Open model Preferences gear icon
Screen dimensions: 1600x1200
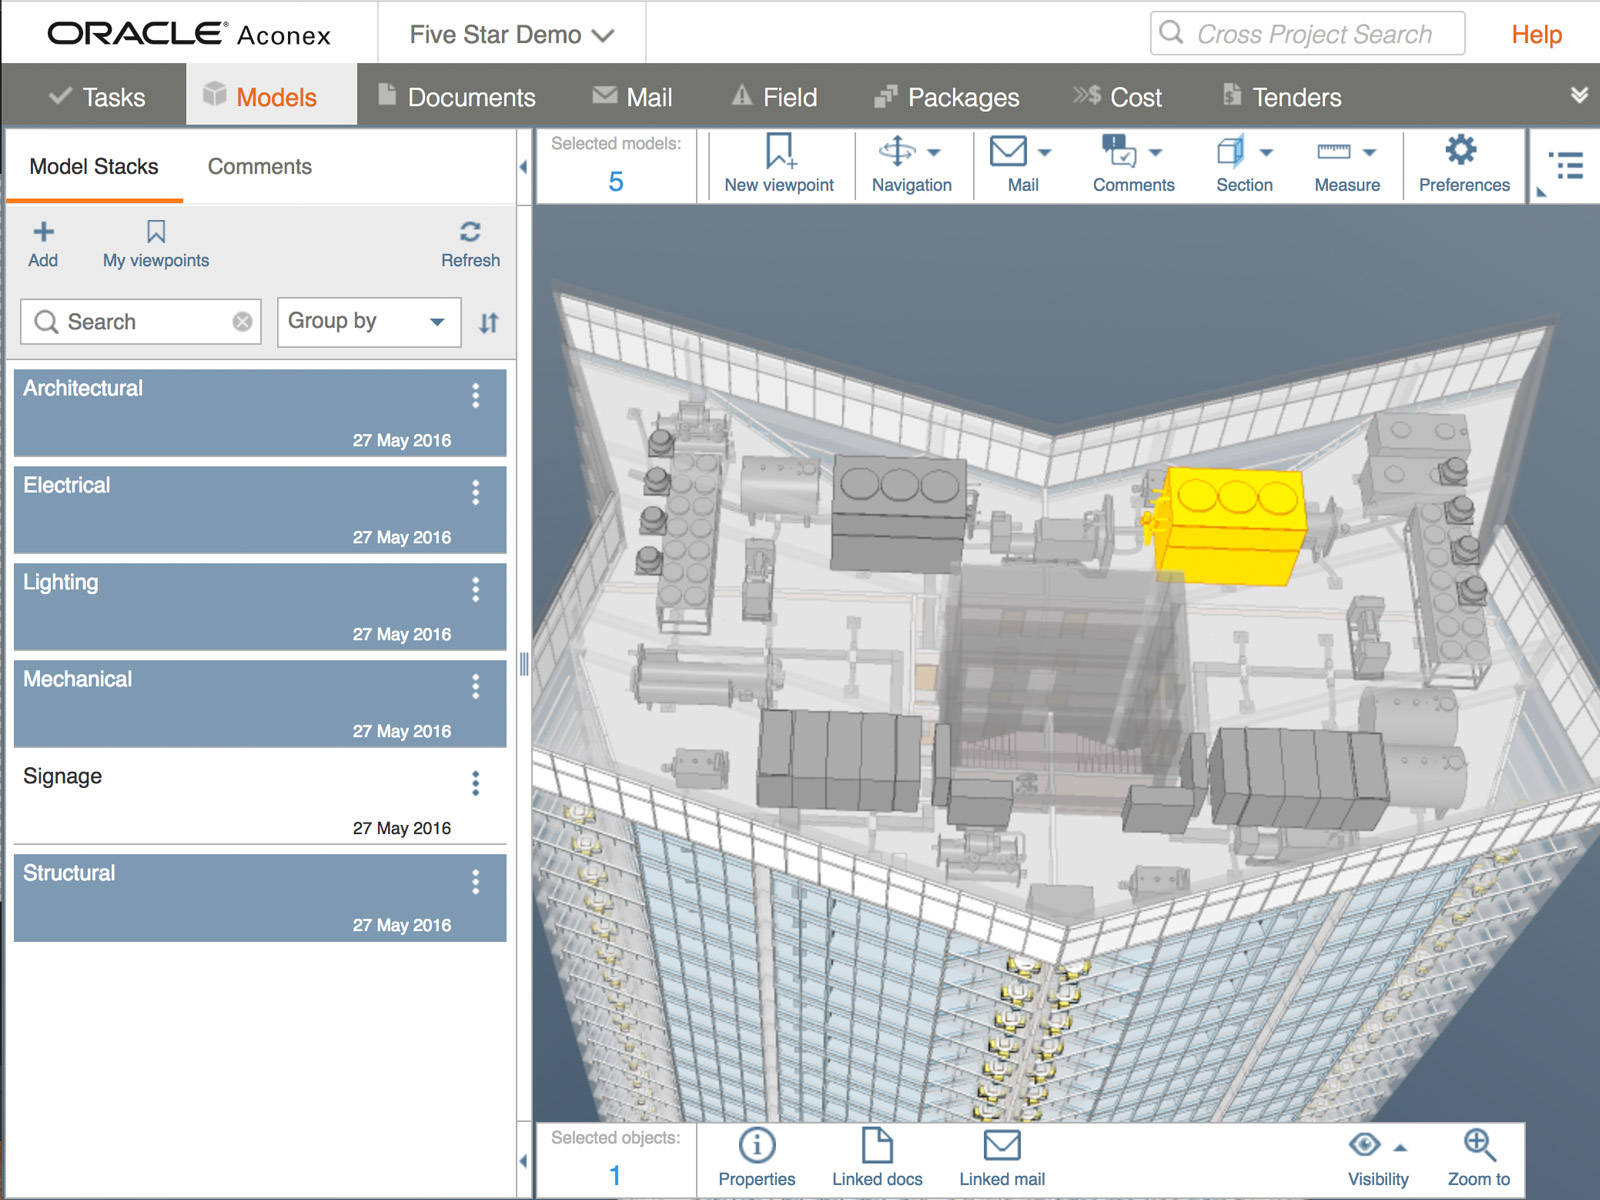[1462, 151]
